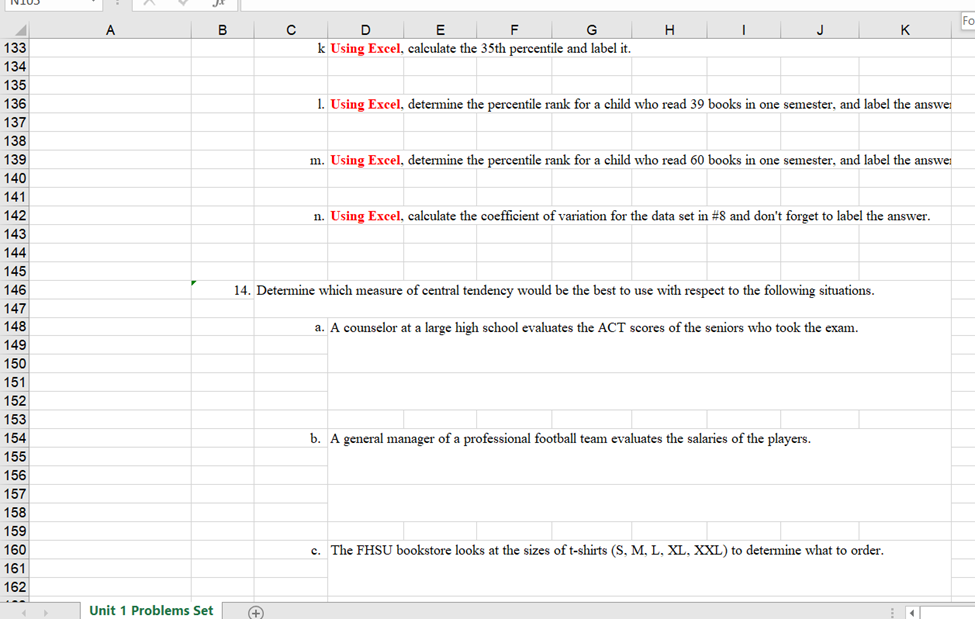Select row 160 header
975x619 pixels.
(x=15, y=550)
